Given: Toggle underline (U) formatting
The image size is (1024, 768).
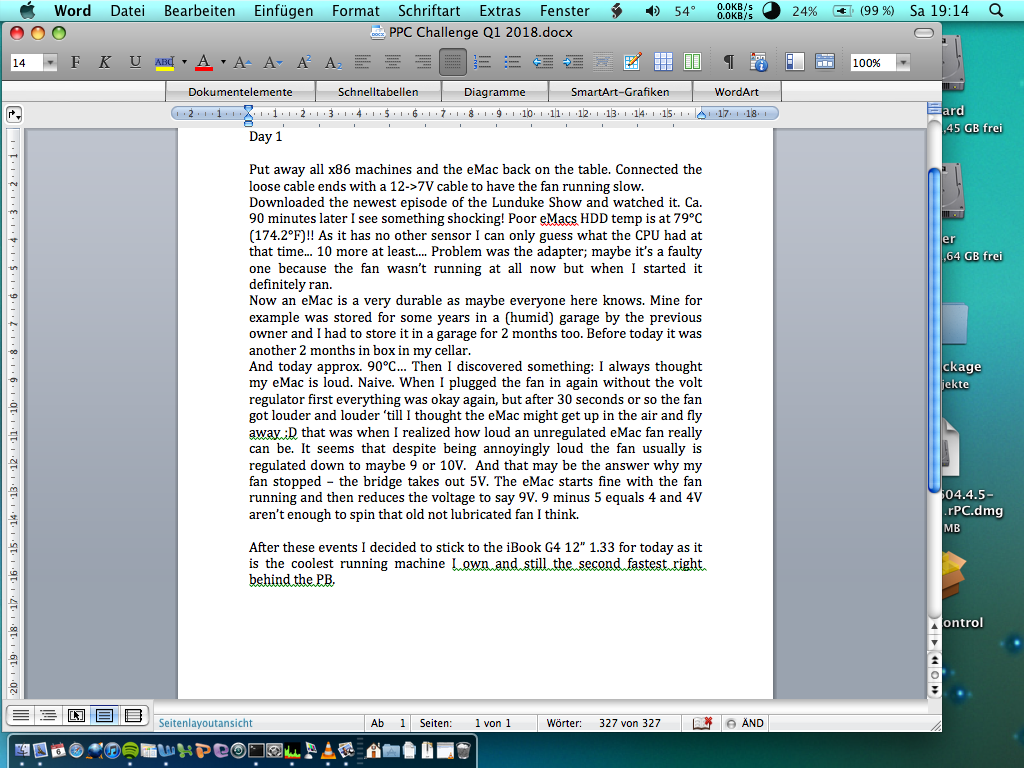Looking at the screenshot, I should (135, 62).
